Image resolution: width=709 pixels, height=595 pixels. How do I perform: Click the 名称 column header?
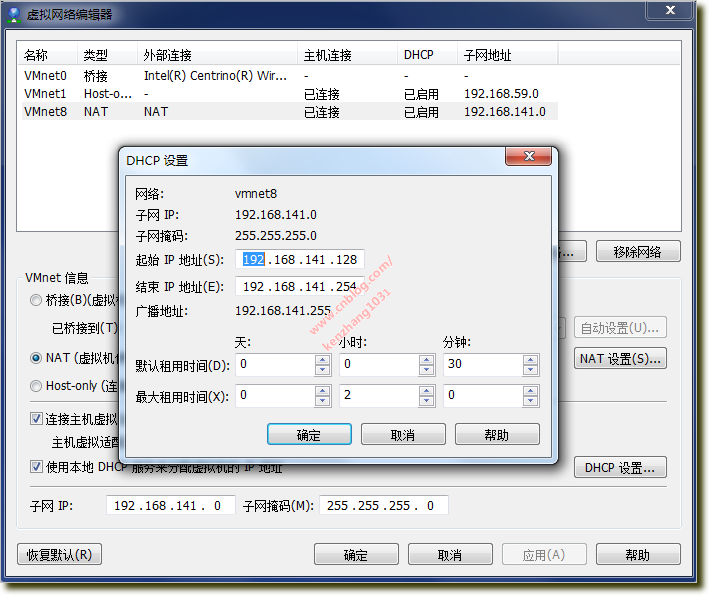point(47,55)
